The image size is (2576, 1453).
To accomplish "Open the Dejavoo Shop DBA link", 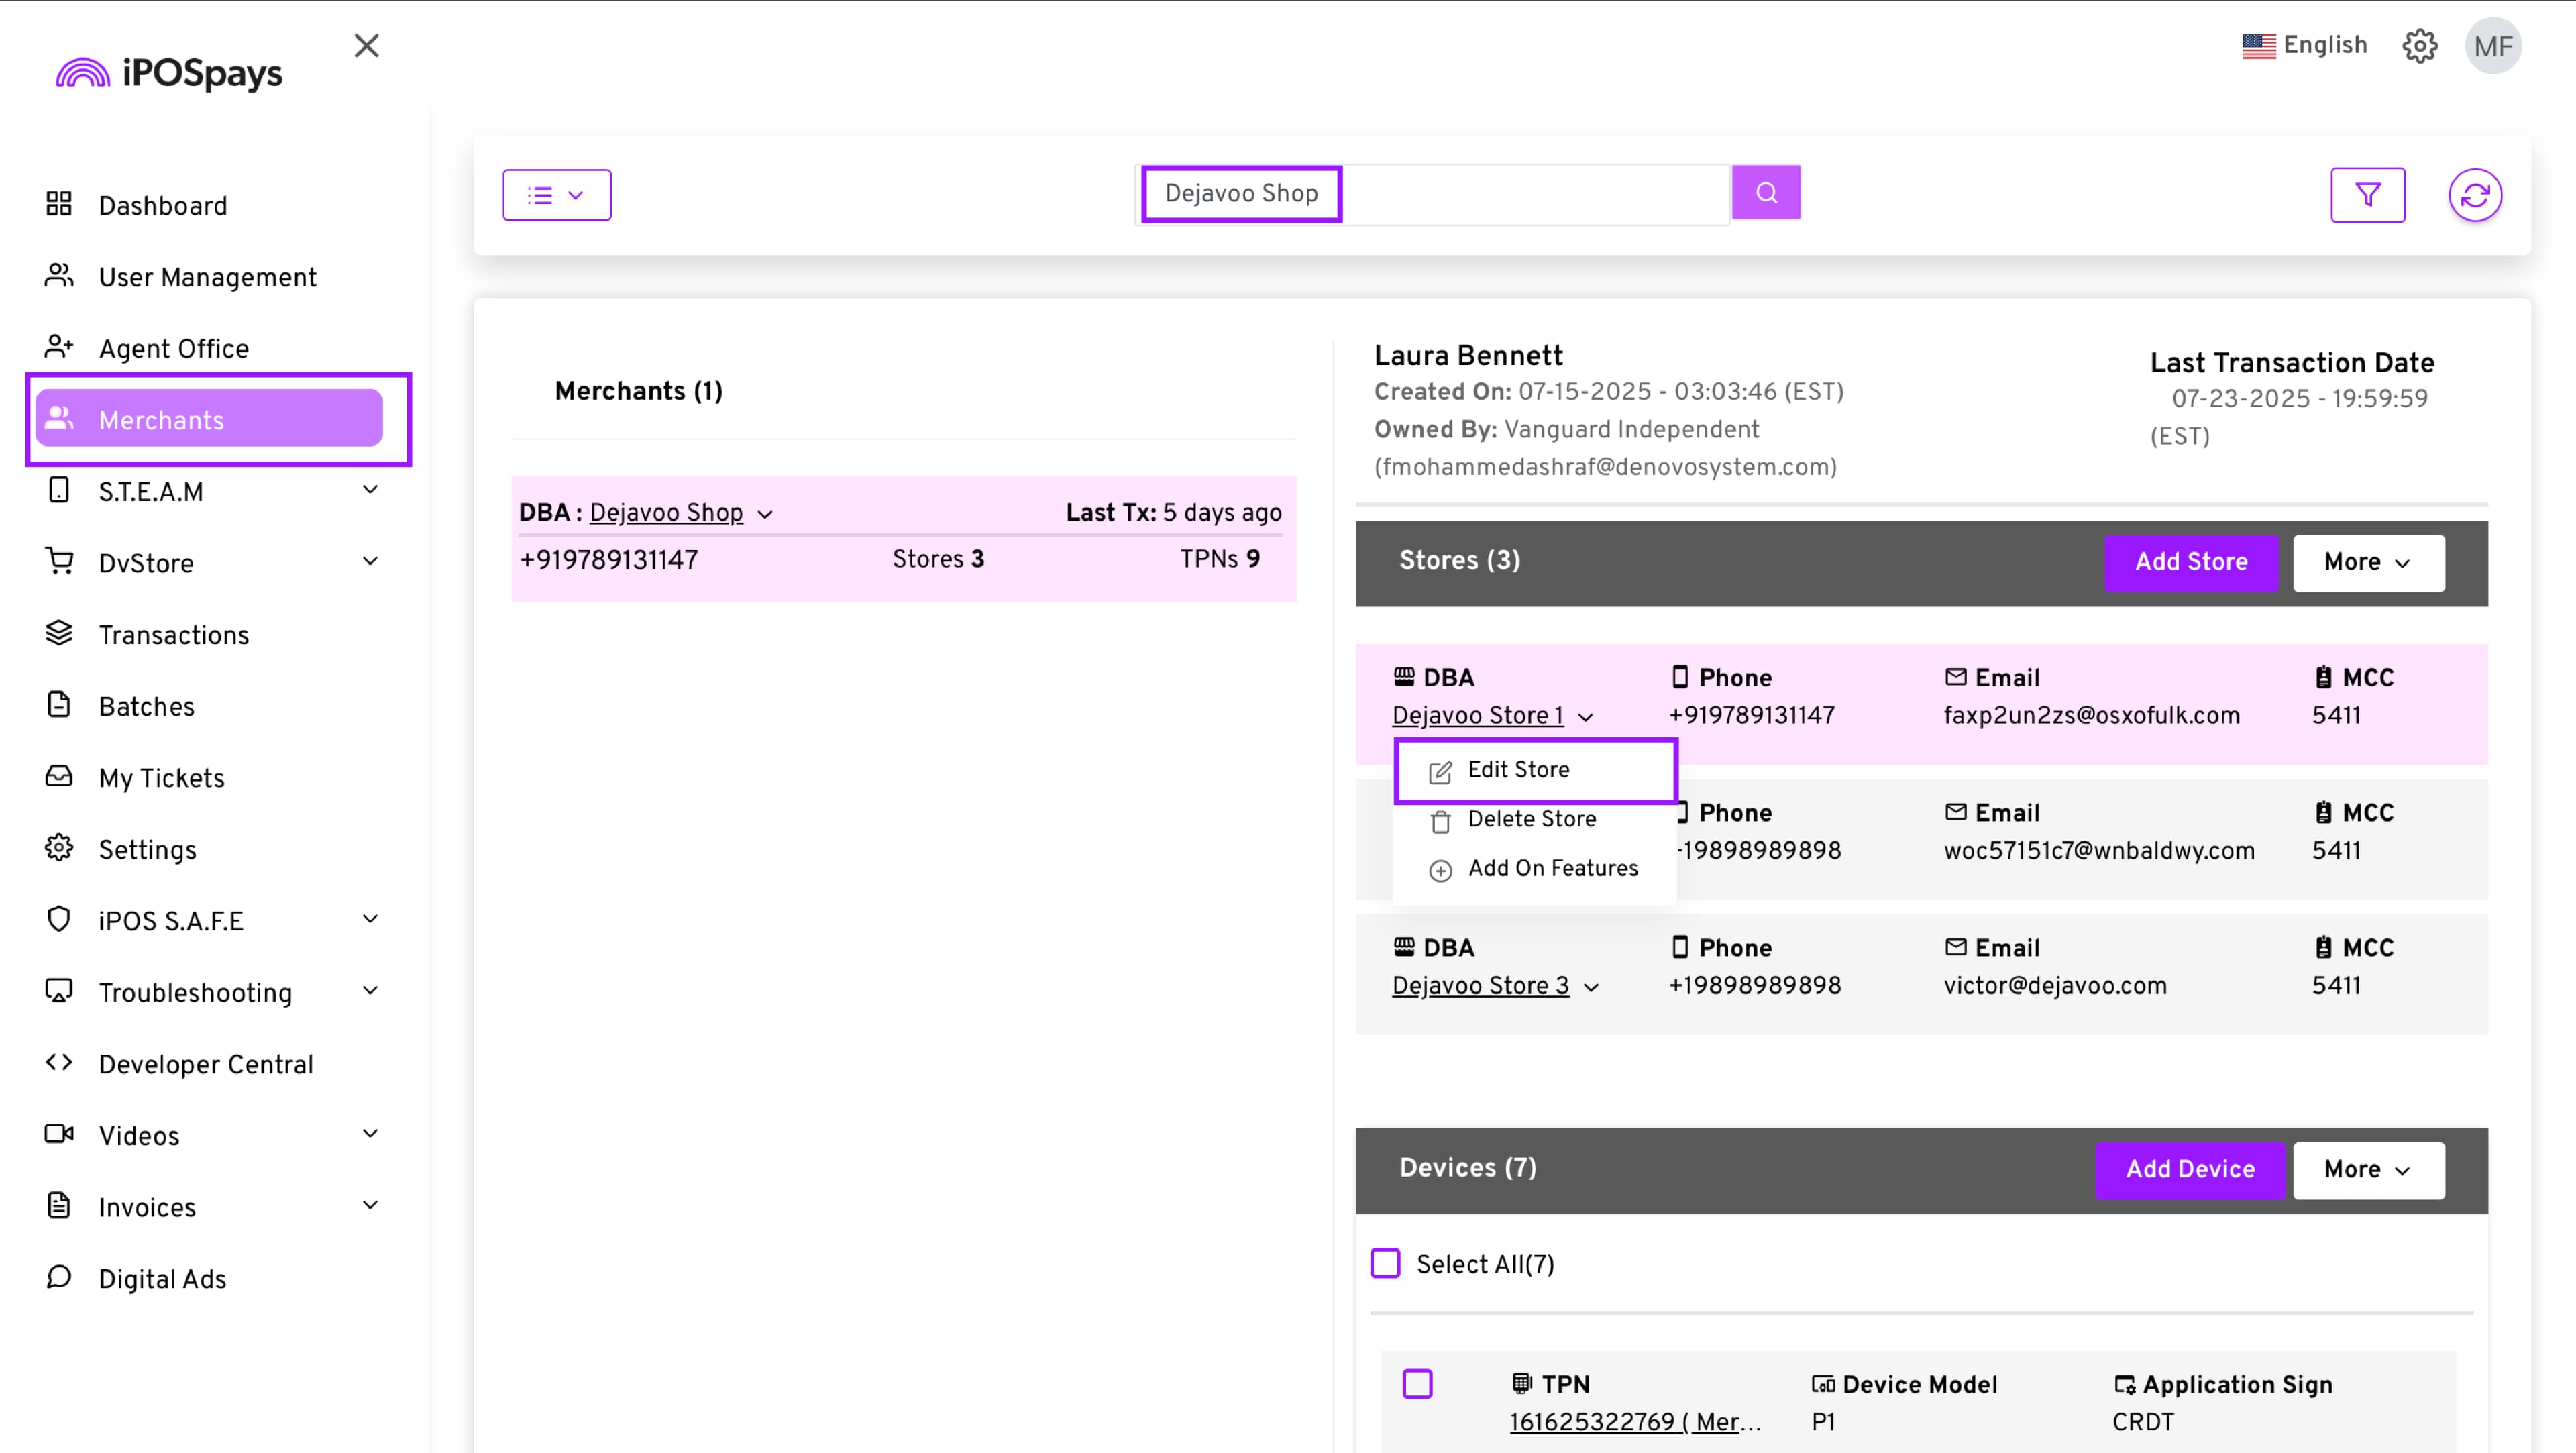I will (665, 513).
